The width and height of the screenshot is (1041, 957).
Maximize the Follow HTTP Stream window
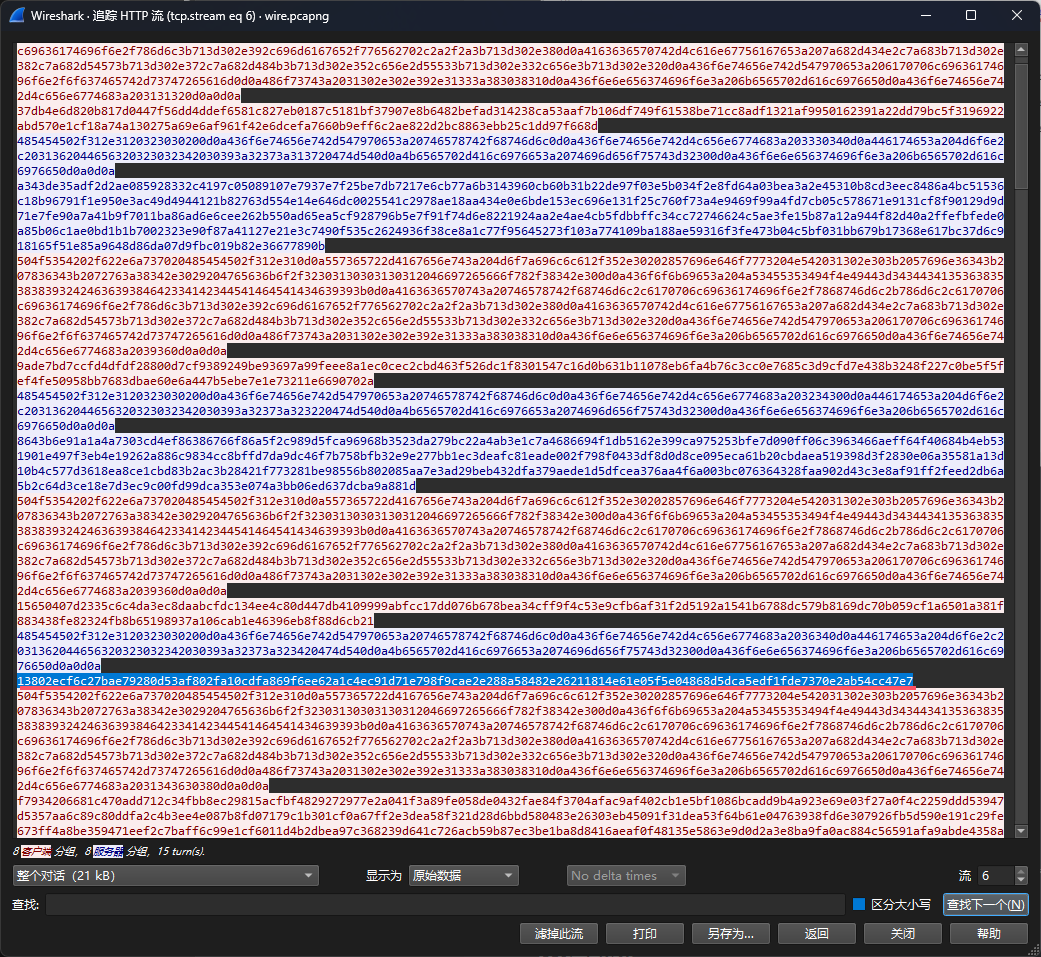coord(971,16)
